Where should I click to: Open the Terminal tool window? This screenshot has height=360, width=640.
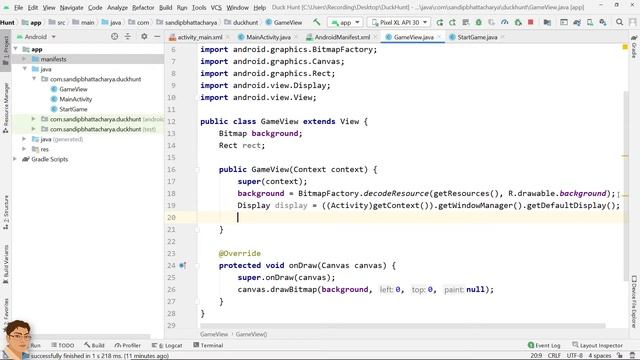(x=208, y=345)
